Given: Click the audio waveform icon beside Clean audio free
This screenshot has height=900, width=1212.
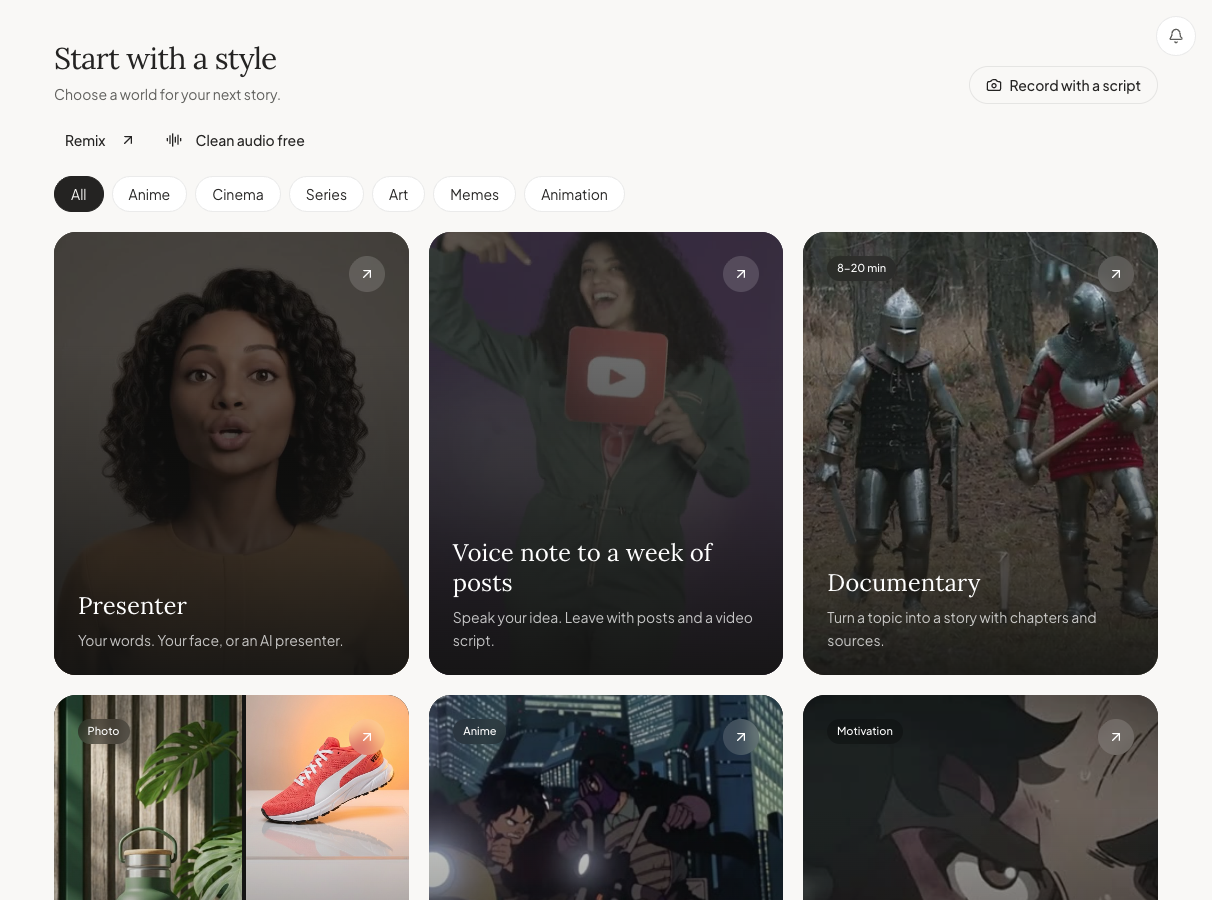Looking at the screenshot, I should point(174,140).
